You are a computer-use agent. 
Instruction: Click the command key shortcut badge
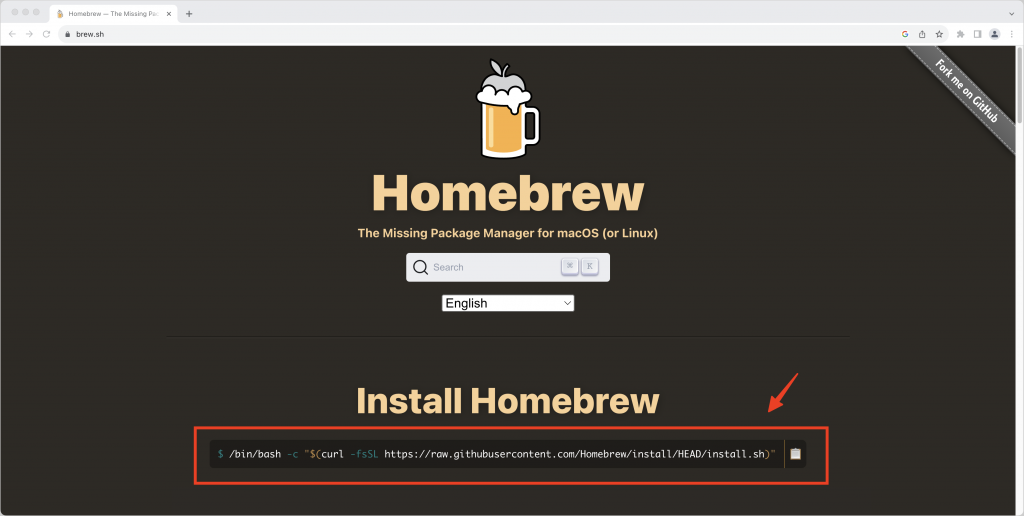pyautogui.click(x=569, y=266)
